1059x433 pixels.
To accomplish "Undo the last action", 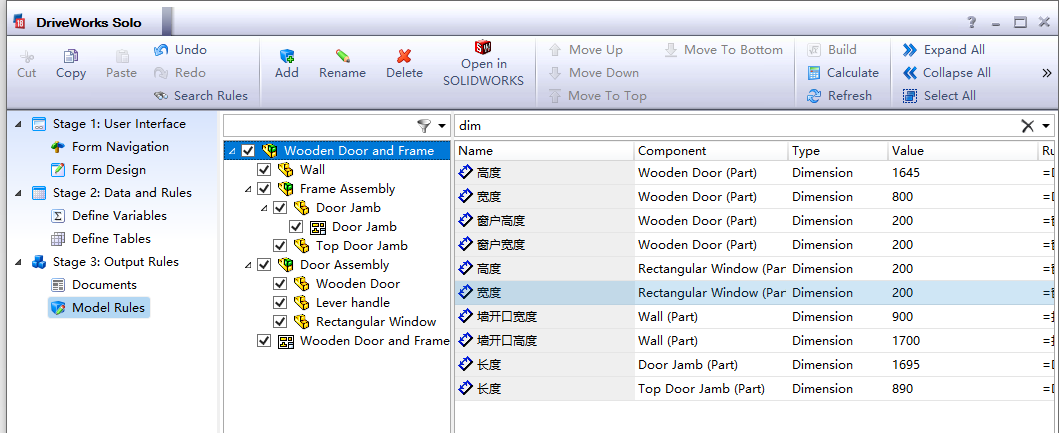I will pos(180,50).
